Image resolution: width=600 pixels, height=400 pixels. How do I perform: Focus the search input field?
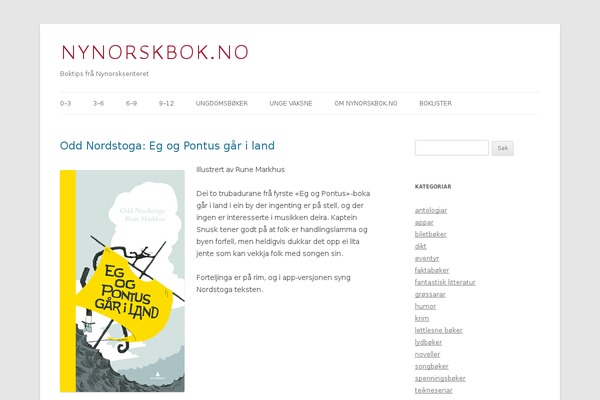click(x=452, y=148)
